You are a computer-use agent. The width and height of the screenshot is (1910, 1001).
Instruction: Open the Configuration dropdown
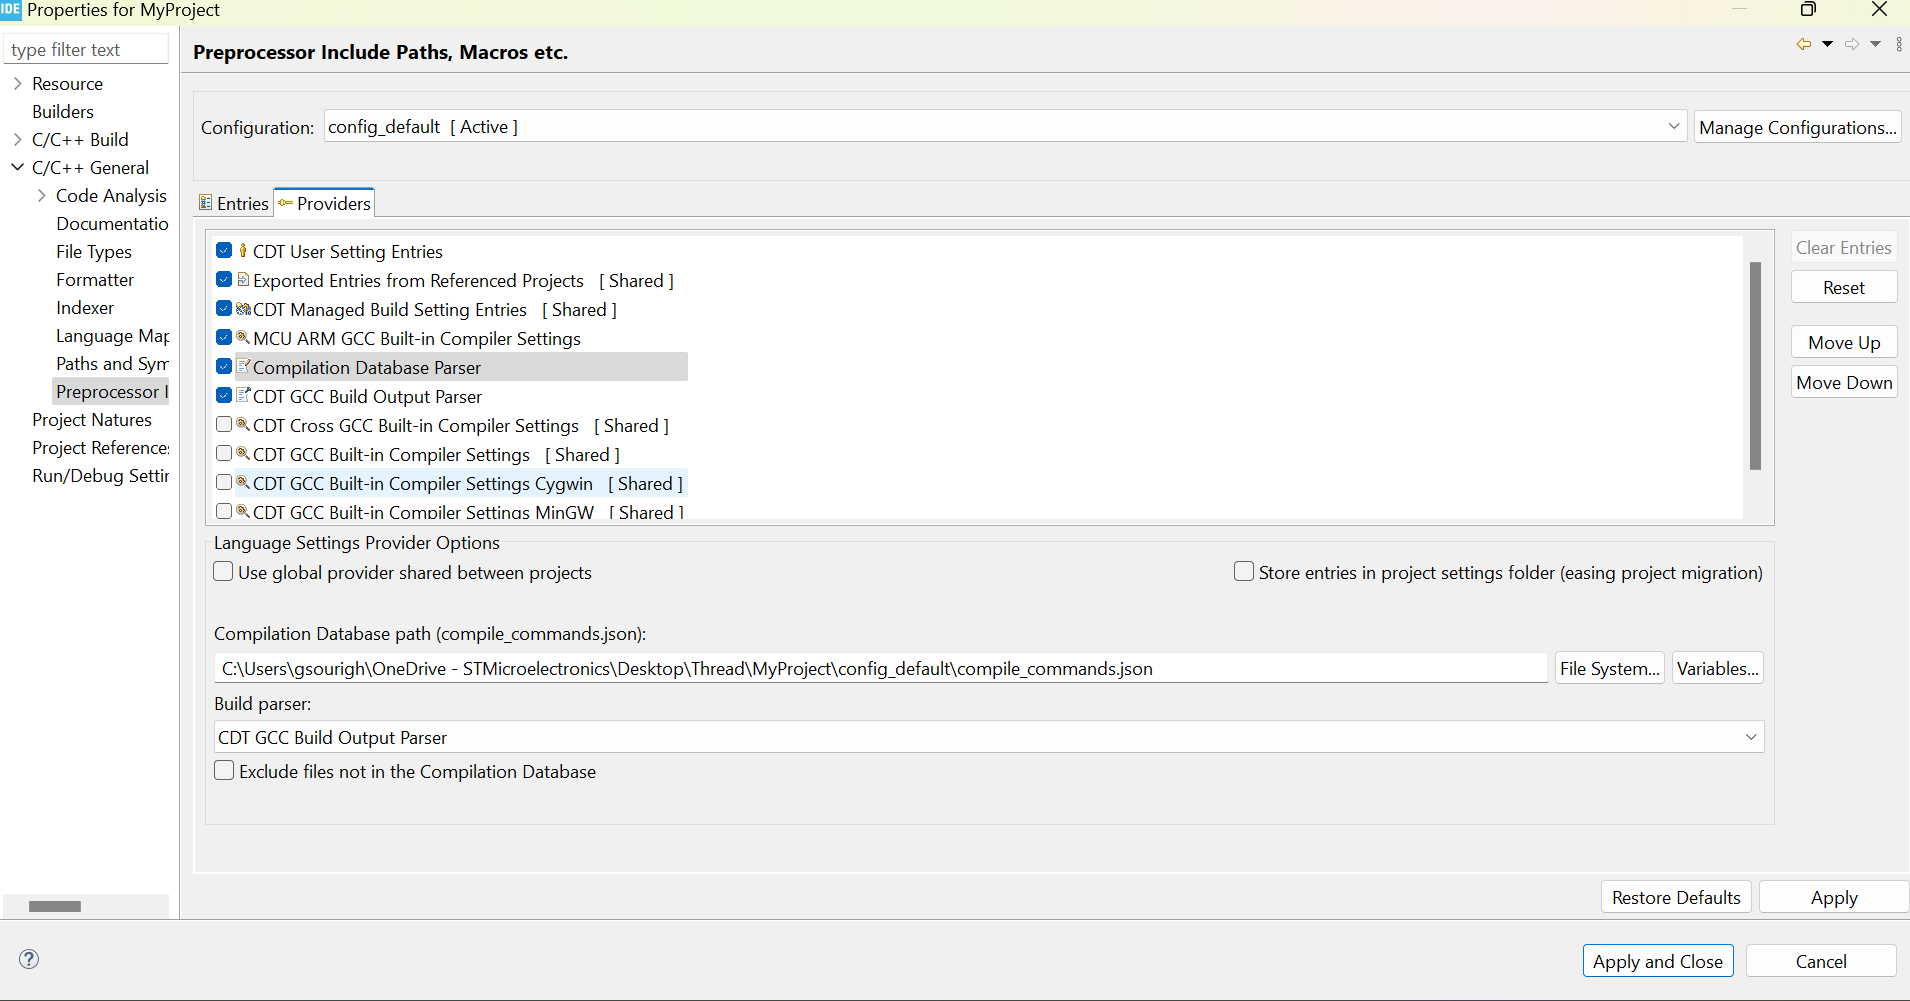pos(1673,127)
